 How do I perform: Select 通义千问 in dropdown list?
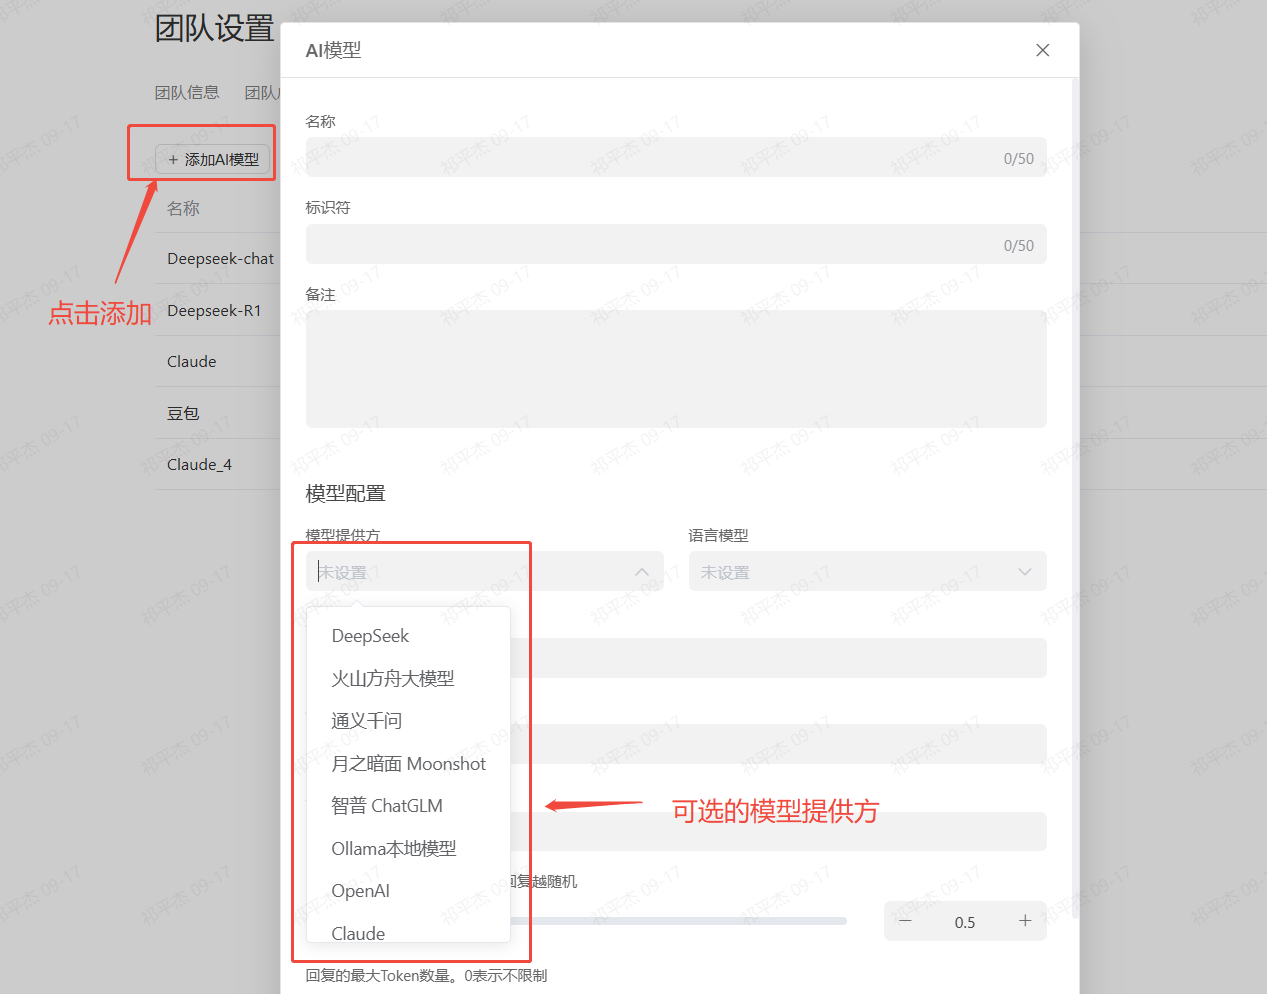[366, 721]
